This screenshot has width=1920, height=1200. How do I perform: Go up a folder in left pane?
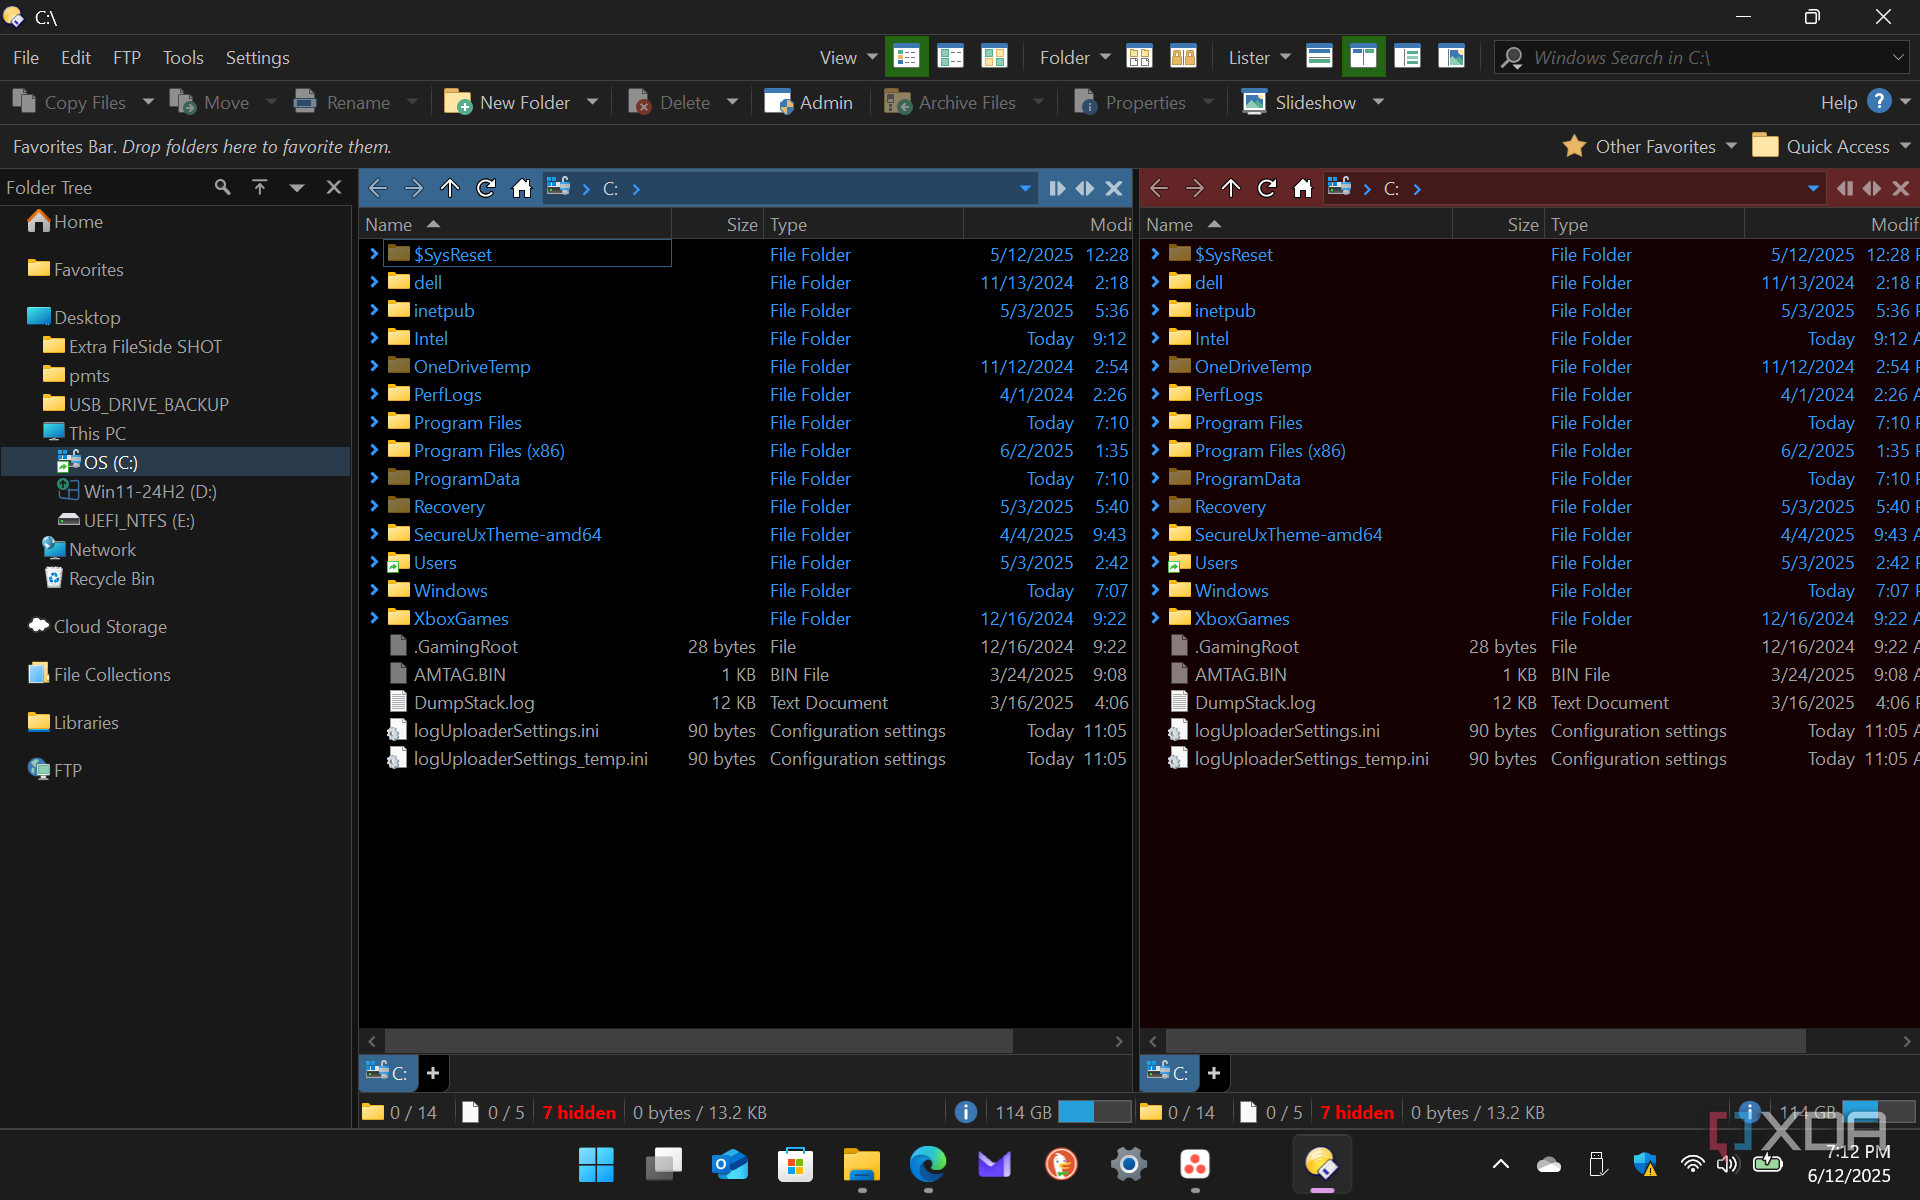(x=450, y=188)
